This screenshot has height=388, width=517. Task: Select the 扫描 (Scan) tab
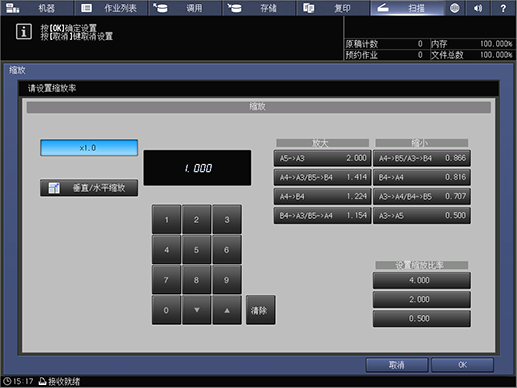tap(407, 8)
